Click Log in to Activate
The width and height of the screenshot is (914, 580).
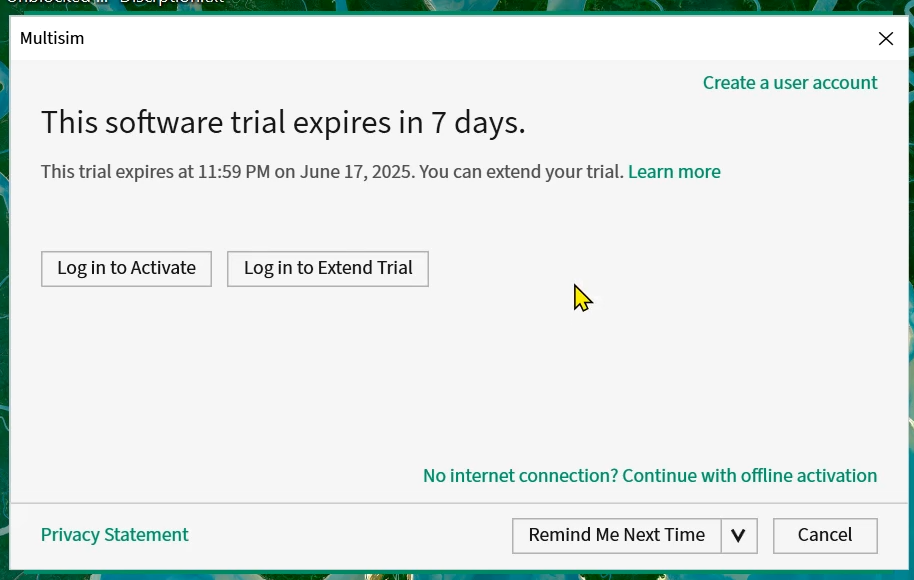126,269
